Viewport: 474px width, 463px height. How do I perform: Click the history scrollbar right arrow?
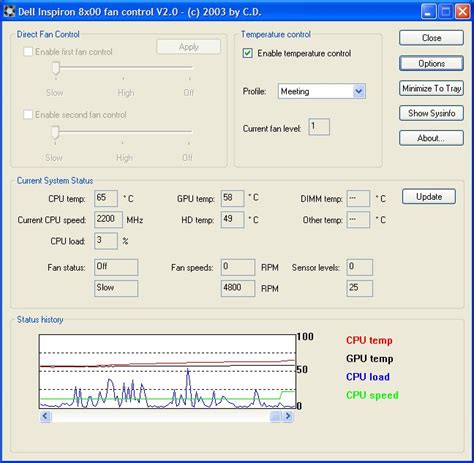288,416
